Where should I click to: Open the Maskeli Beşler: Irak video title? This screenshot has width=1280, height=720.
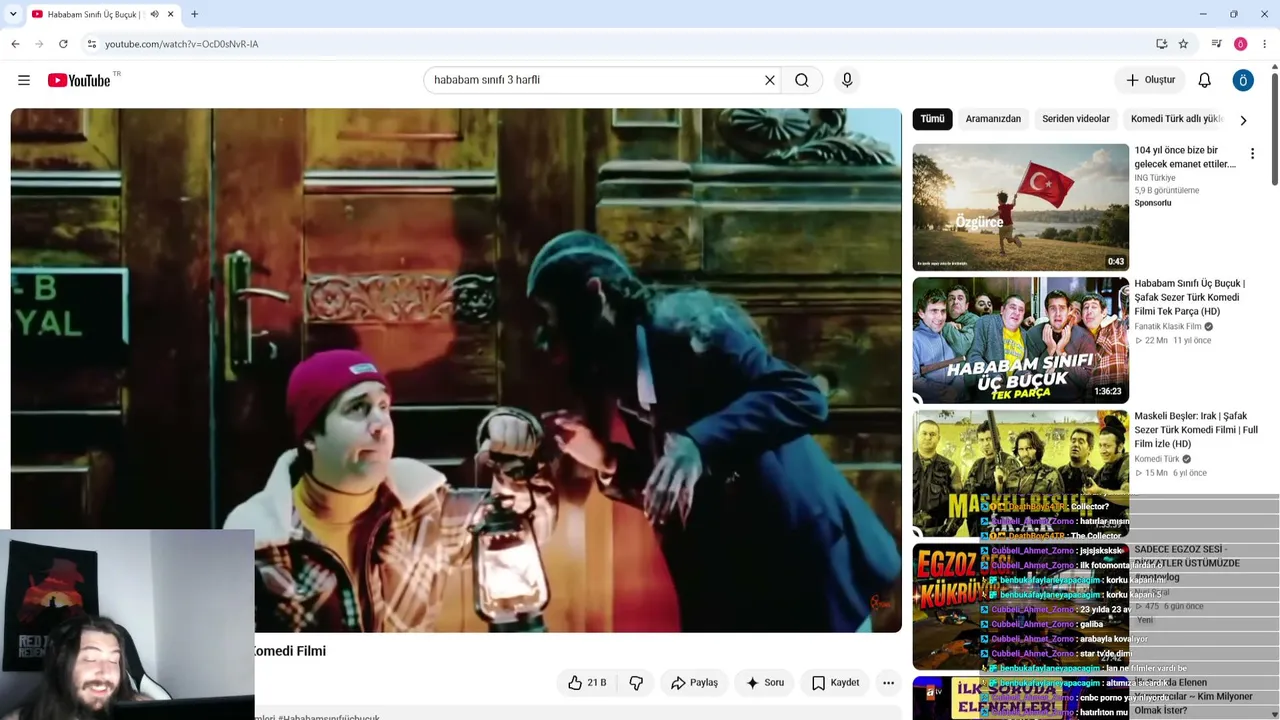(x=1196, y=430)
